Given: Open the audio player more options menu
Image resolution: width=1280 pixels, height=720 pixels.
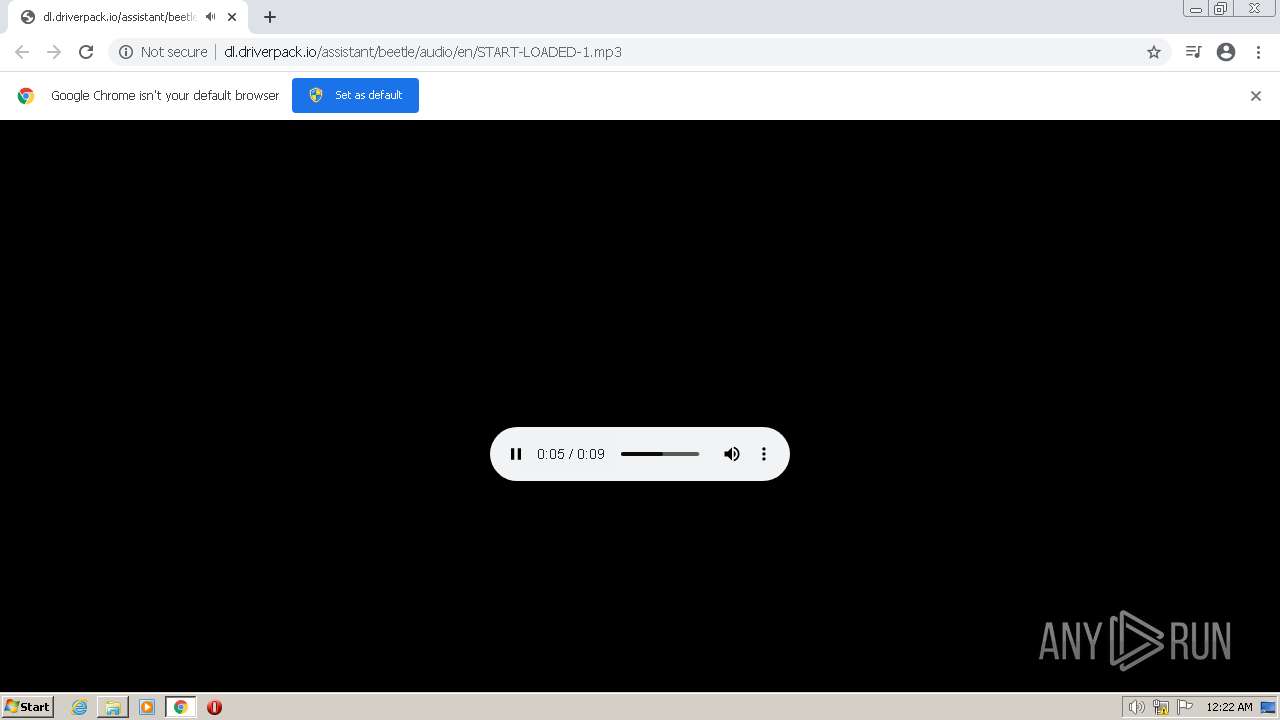Looking at the screenshot, I should (x=764, y=454).
